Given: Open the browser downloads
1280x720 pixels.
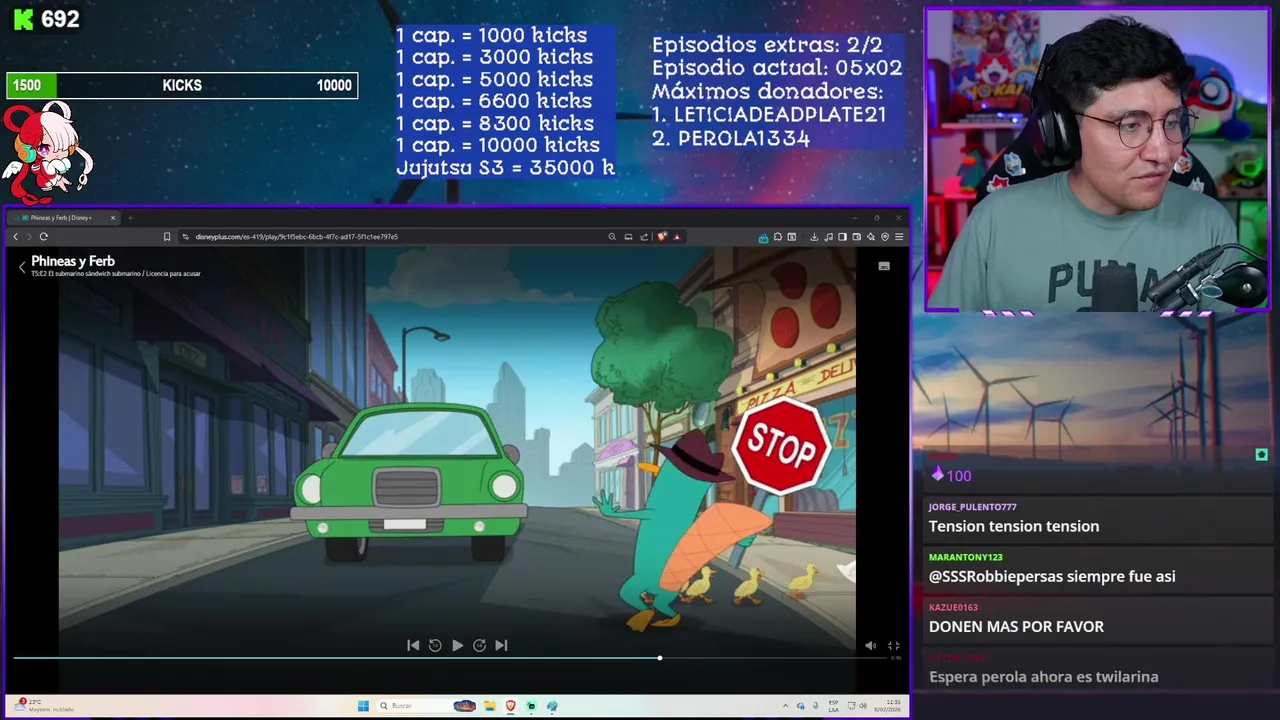Looking at the screenshot, I should (814, 237).
